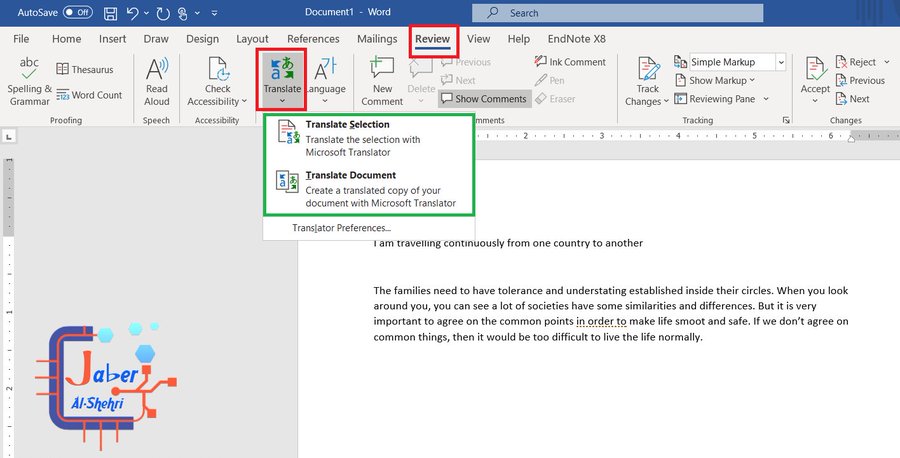
Task: Click the Track Changes icon
Action: [x=648, y=69]
